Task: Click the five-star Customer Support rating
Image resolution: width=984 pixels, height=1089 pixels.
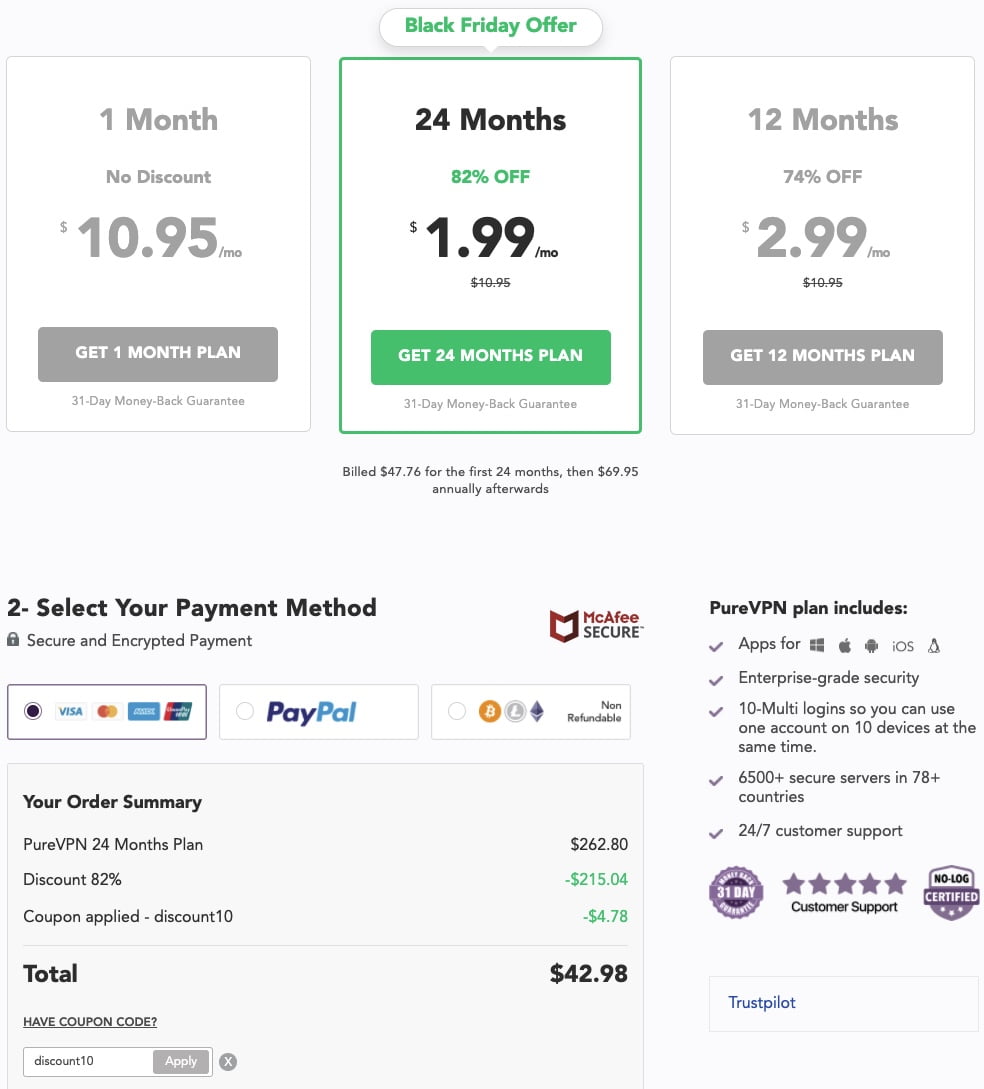Action: [x=844, y=892]
